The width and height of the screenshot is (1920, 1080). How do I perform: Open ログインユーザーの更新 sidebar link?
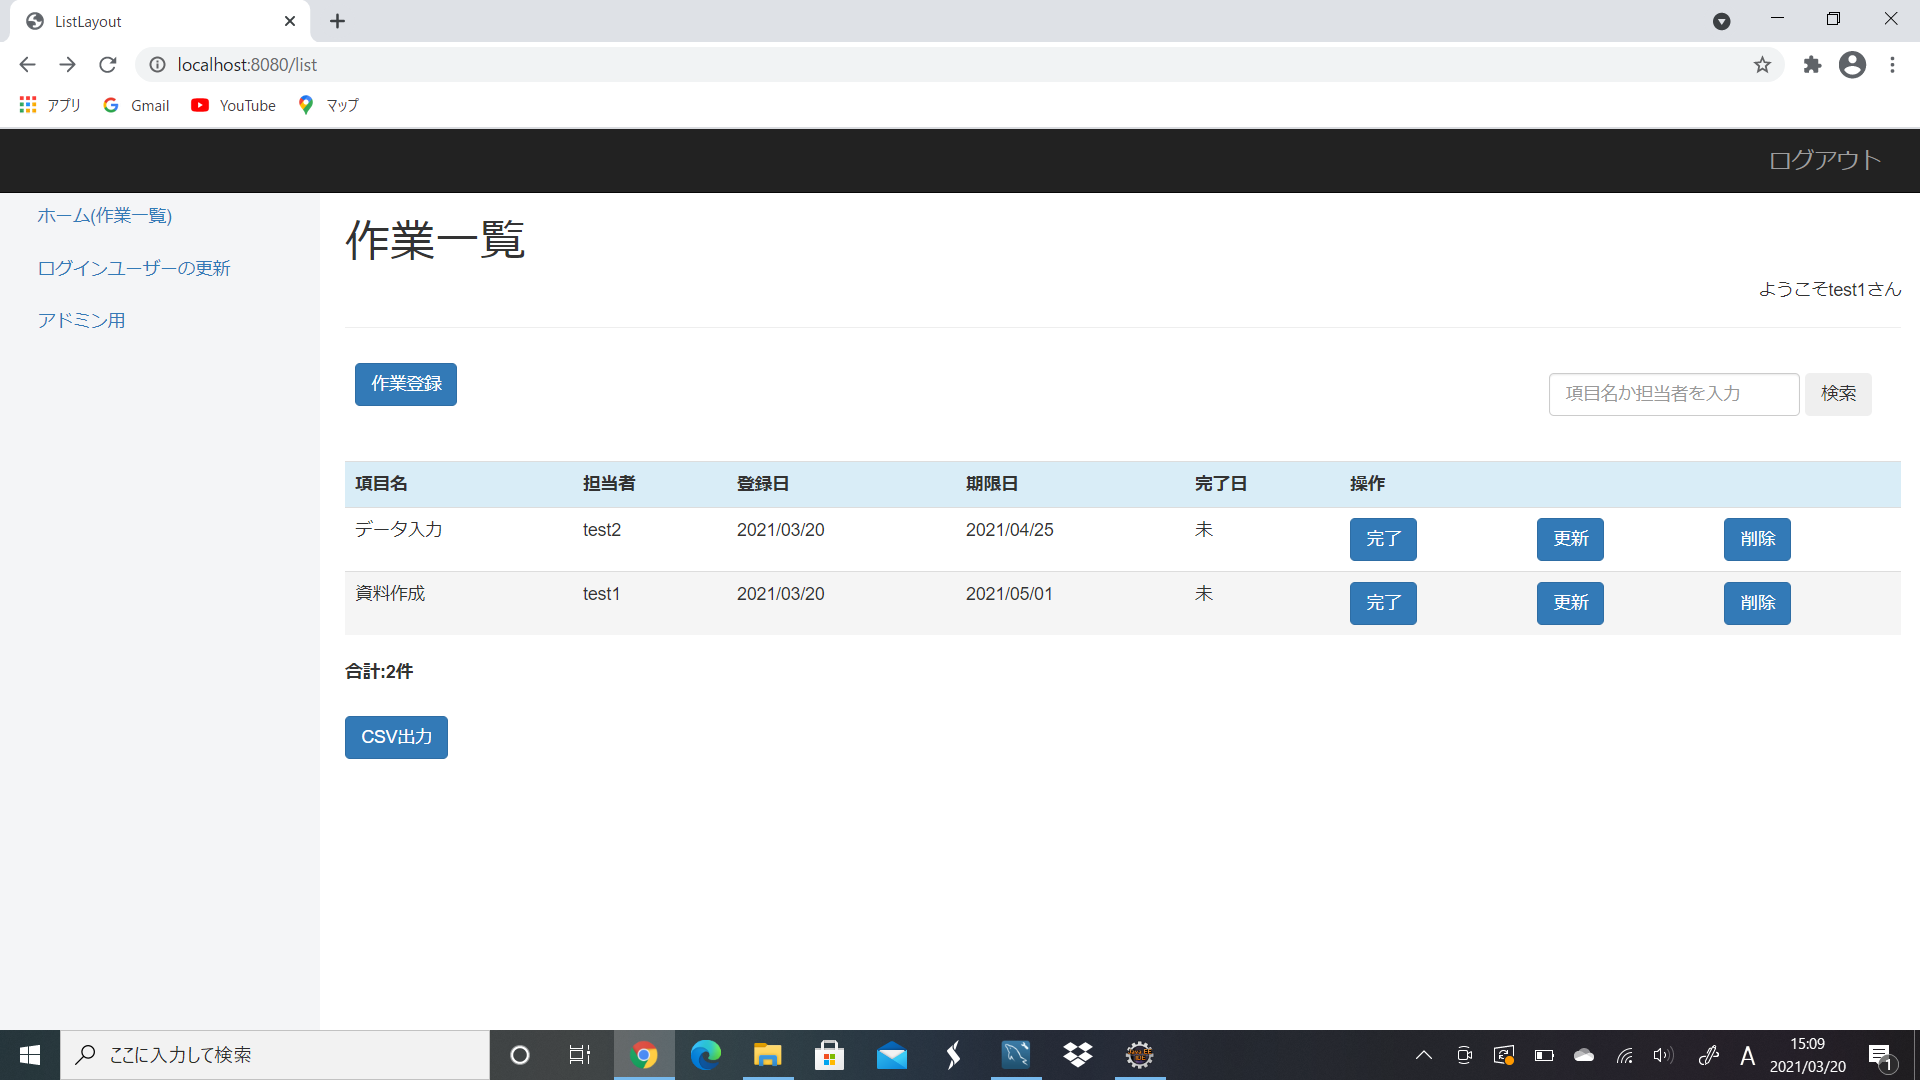(x=134, y=268)
